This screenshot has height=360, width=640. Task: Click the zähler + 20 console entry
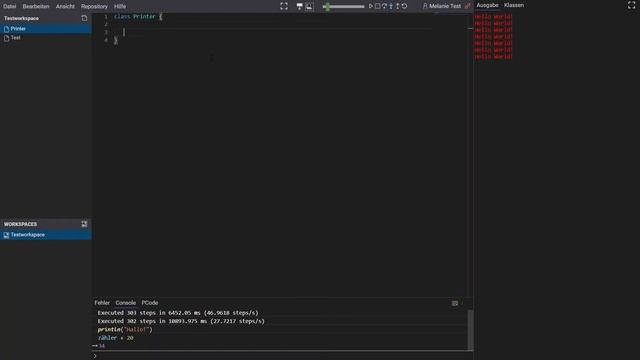[x=116, y=338]
